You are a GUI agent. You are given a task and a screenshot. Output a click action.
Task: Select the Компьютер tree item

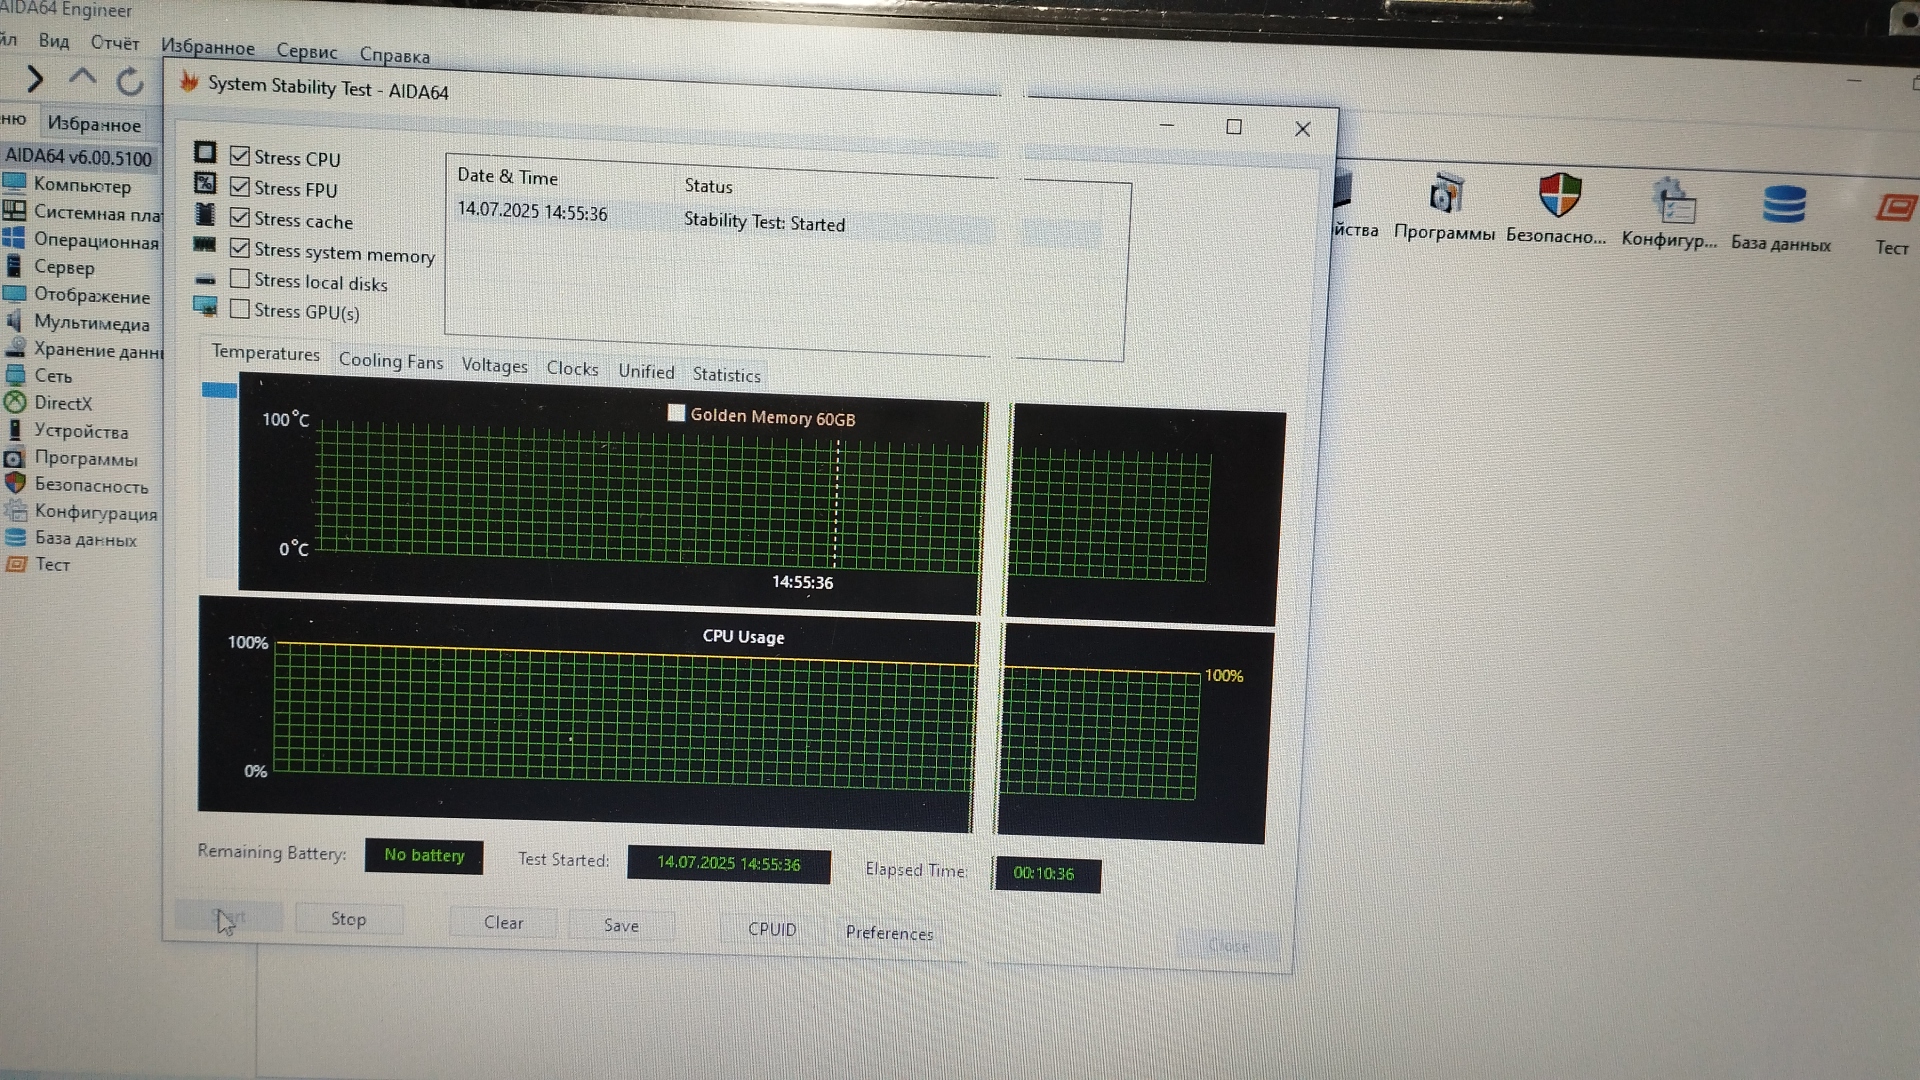point(82,185)
